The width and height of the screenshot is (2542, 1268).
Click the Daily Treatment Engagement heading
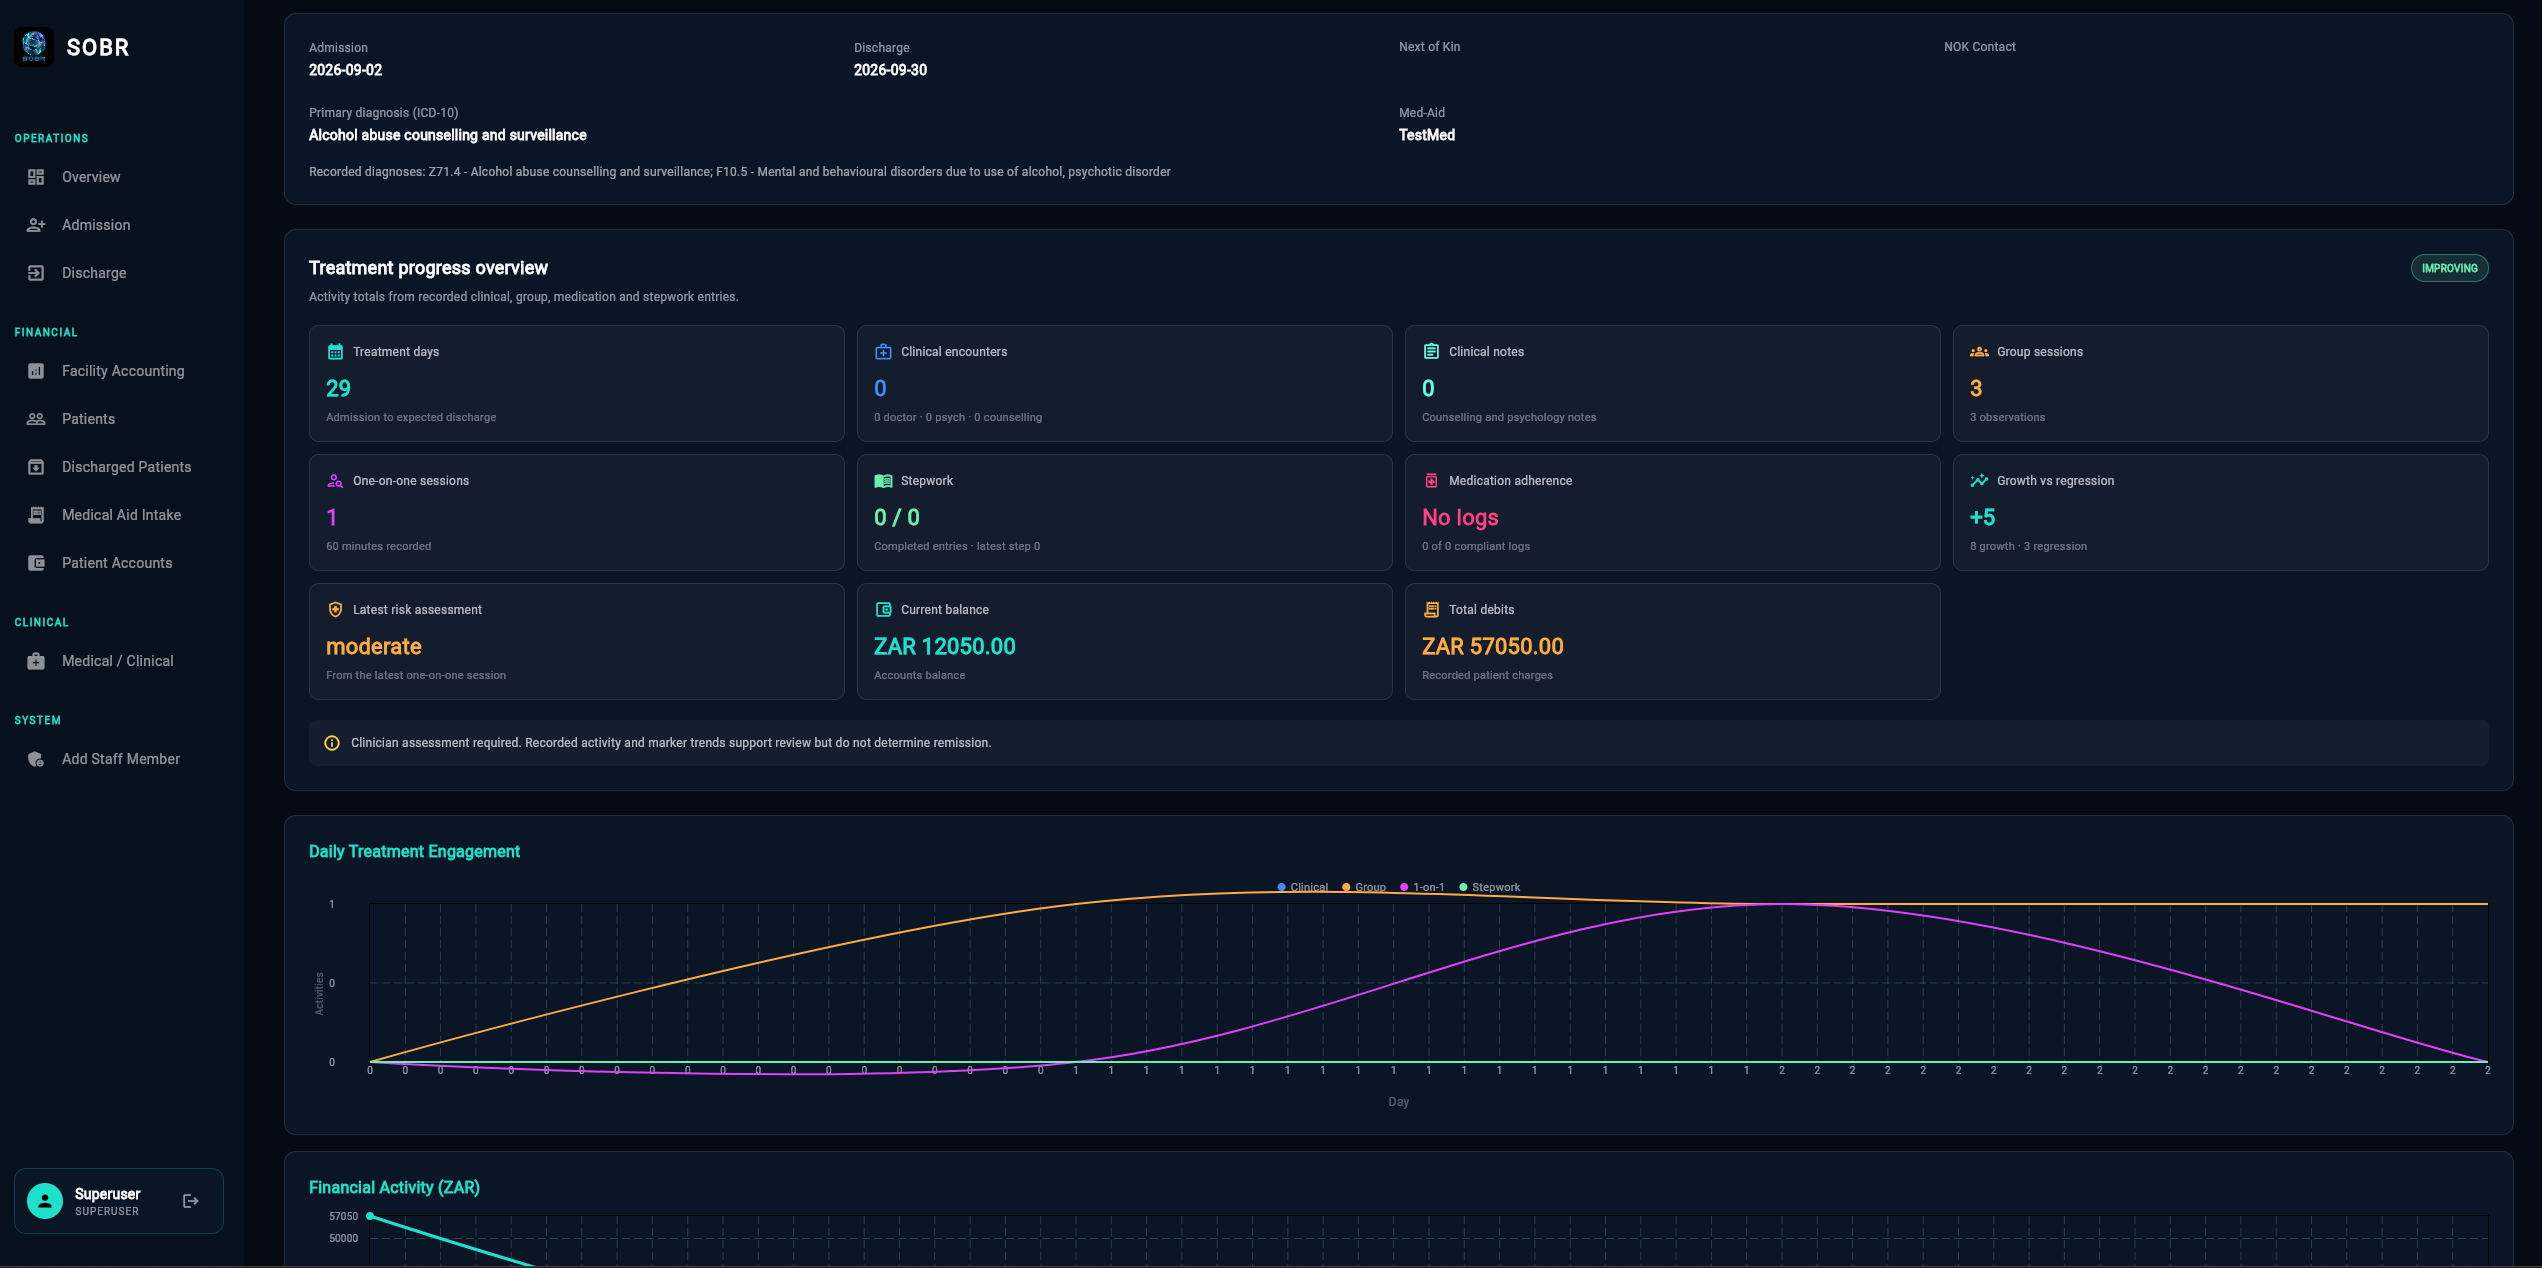coord(414,852)
